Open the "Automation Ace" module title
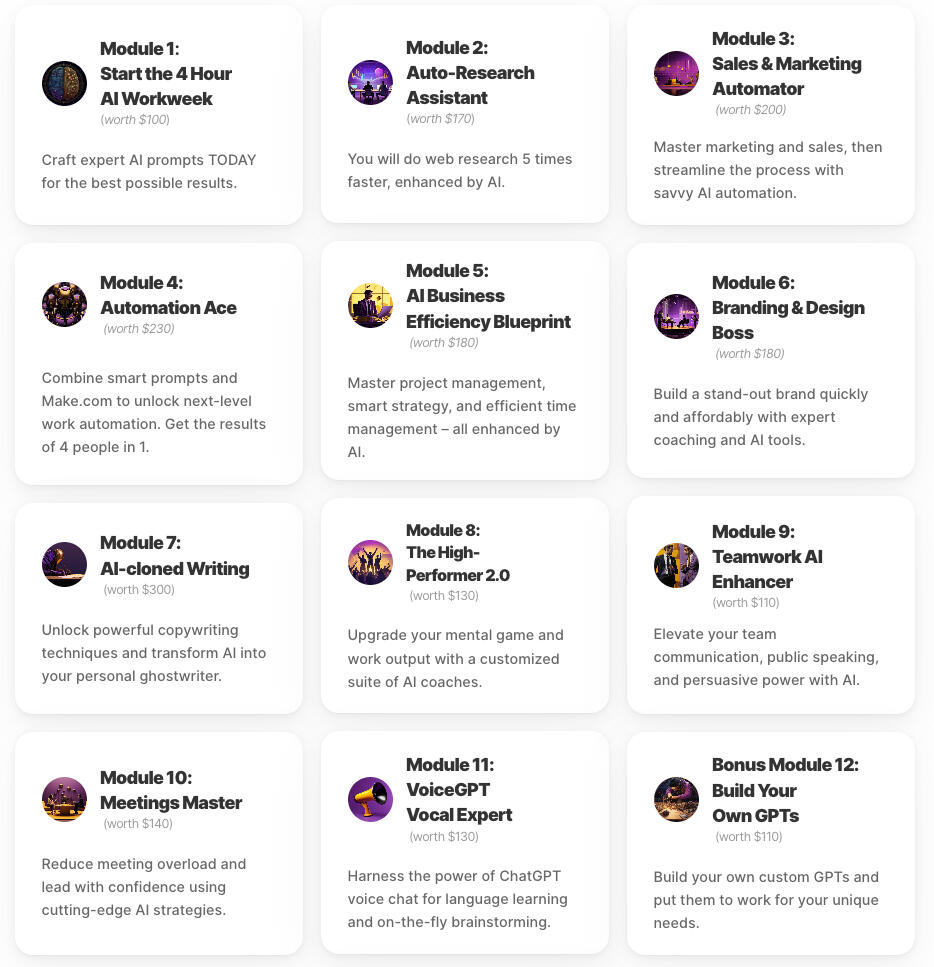 coord(168,308)
